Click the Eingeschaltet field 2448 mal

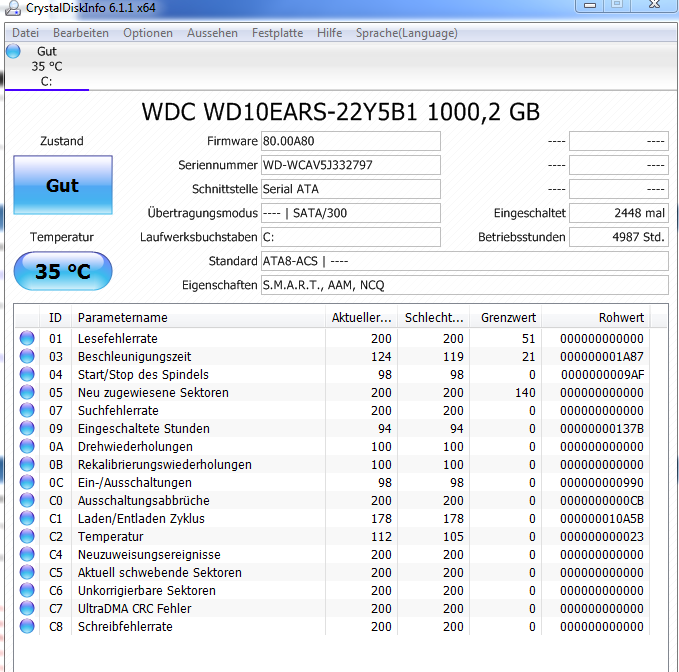click(619, 213)
